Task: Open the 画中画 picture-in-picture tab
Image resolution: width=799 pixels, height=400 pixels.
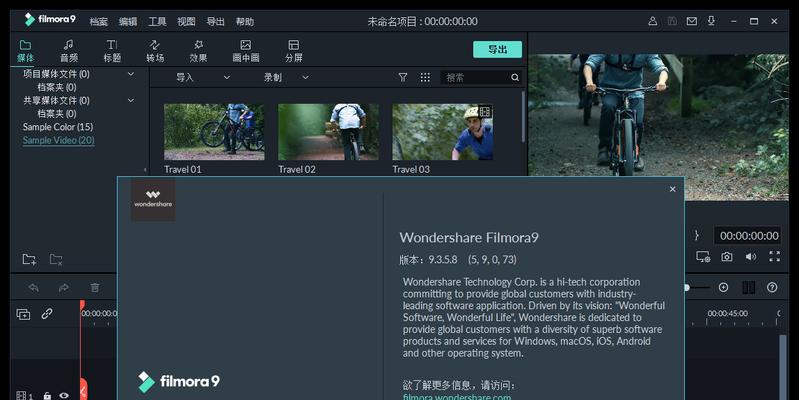Action: [246, 51]
